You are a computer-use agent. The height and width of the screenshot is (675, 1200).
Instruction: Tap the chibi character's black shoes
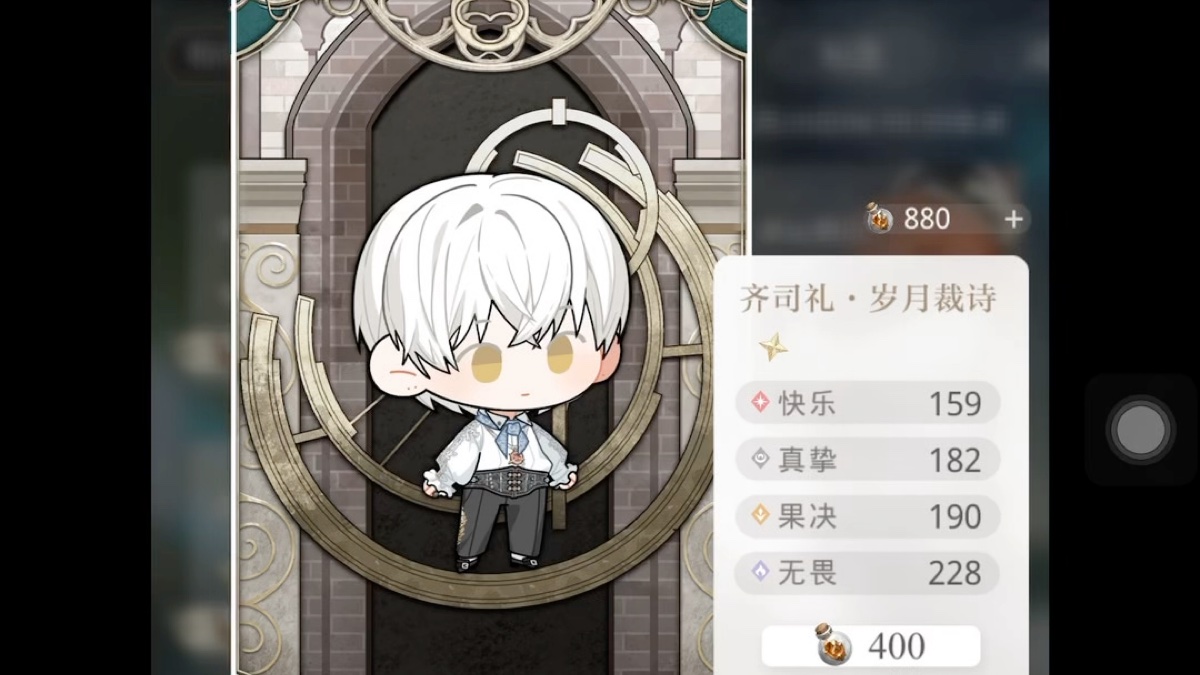pyautogui.click(x=496, y=561)
